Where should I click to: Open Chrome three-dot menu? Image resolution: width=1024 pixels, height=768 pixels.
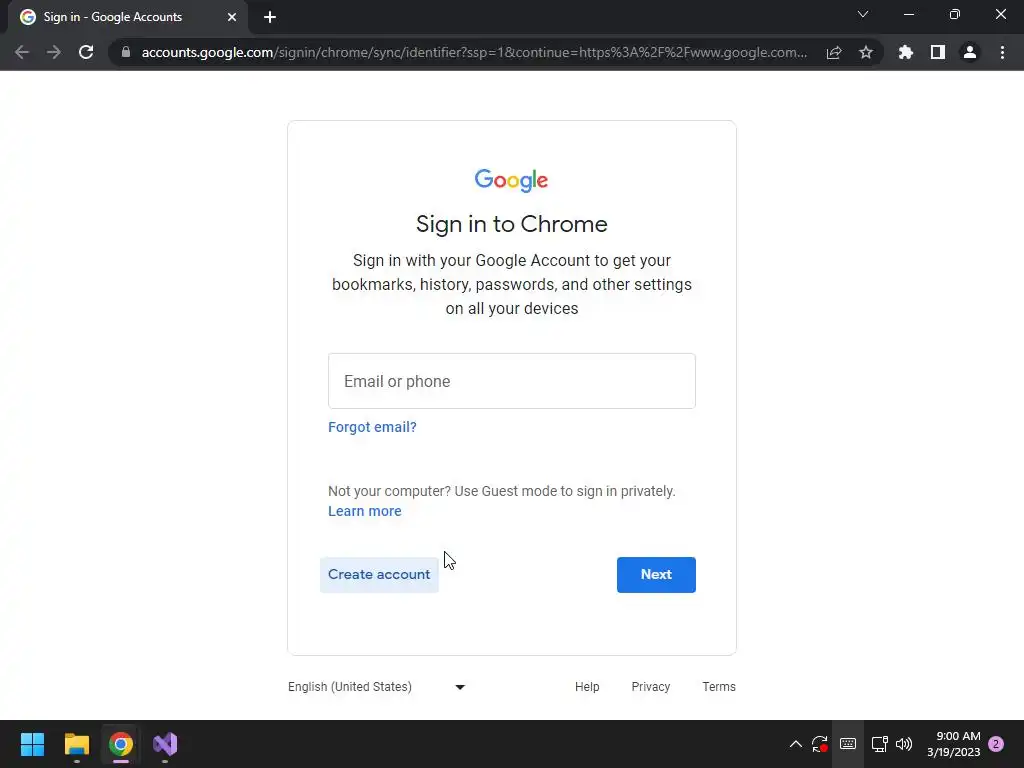(1002, 52)
